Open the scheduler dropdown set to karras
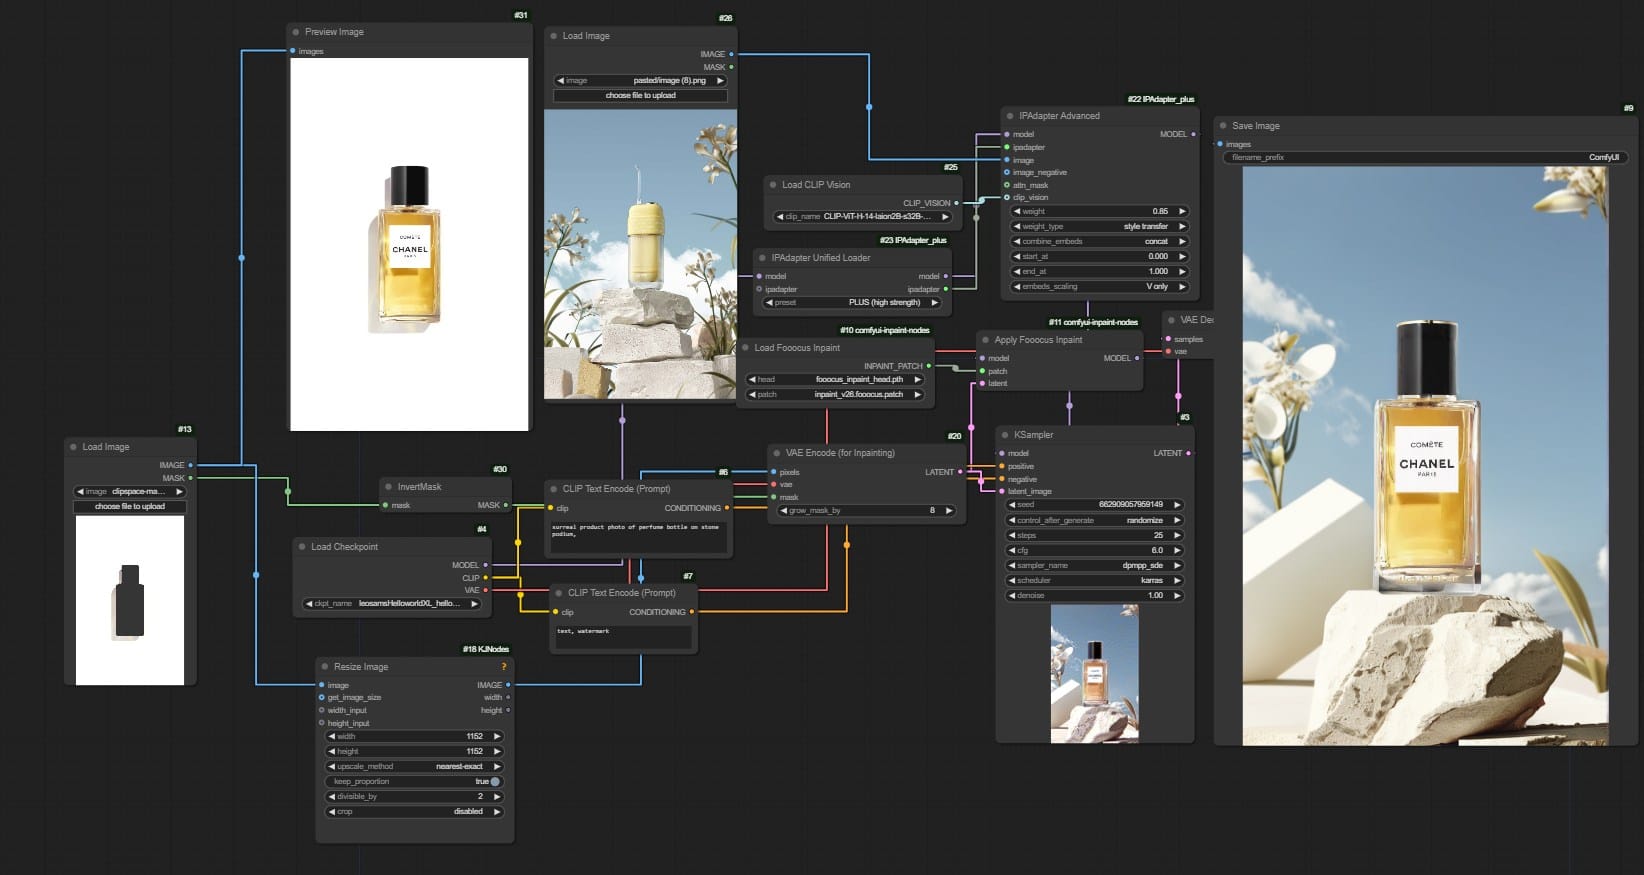This screenshot has height=875, width=1644. pyautogui.click(x=1095, y=580)
